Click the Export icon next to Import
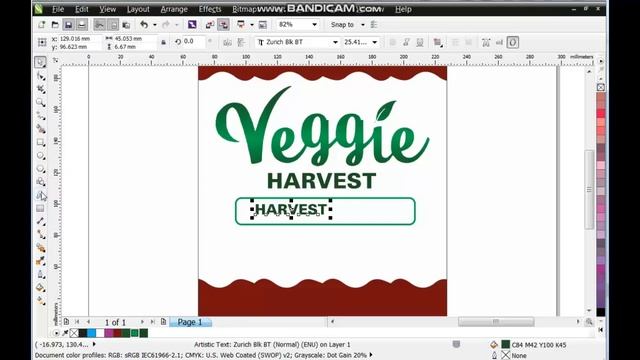640x360 pixels. (x=223, y=25)
